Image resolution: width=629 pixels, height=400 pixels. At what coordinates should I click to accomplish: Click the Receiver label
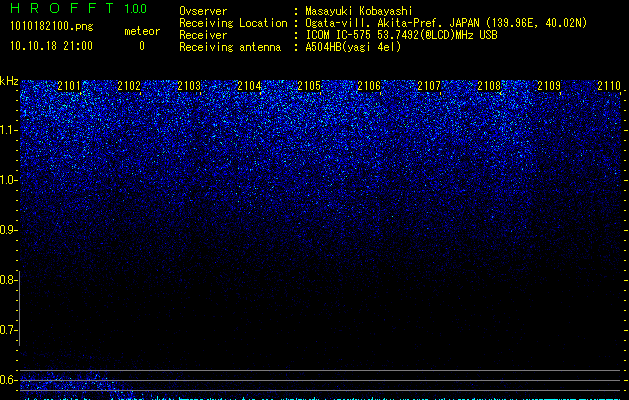pos(203,35)
